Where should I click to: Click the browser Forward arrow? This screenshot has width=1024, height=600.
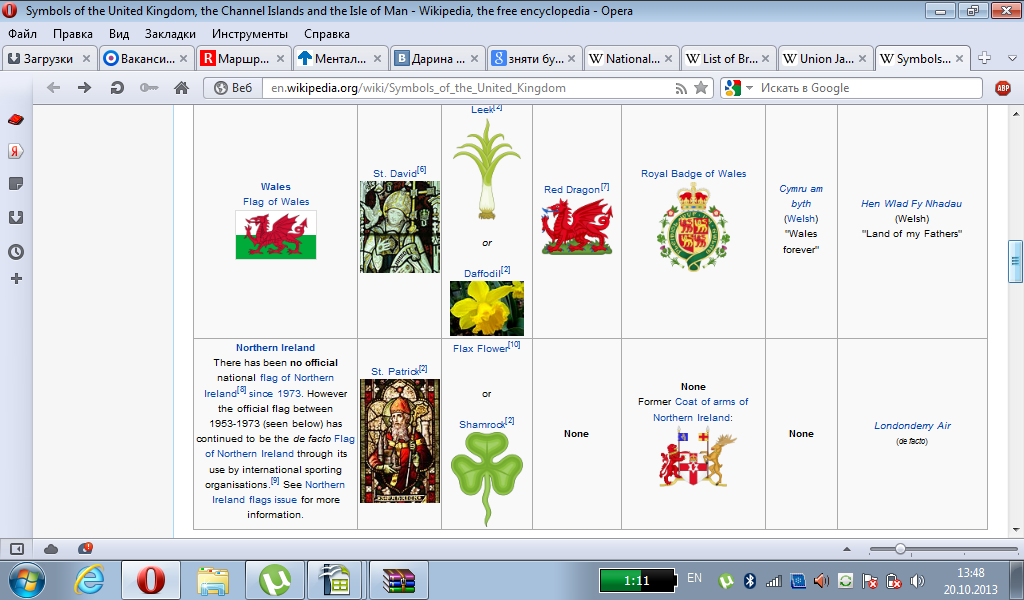point(85,87)
